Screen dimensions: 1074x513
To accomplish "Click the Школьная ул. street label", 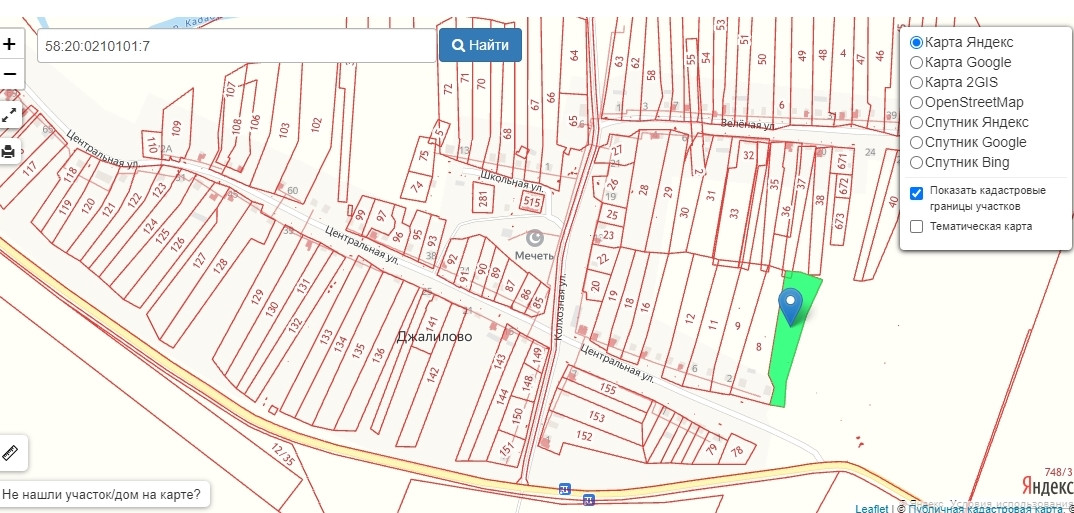I will (512, 181).
